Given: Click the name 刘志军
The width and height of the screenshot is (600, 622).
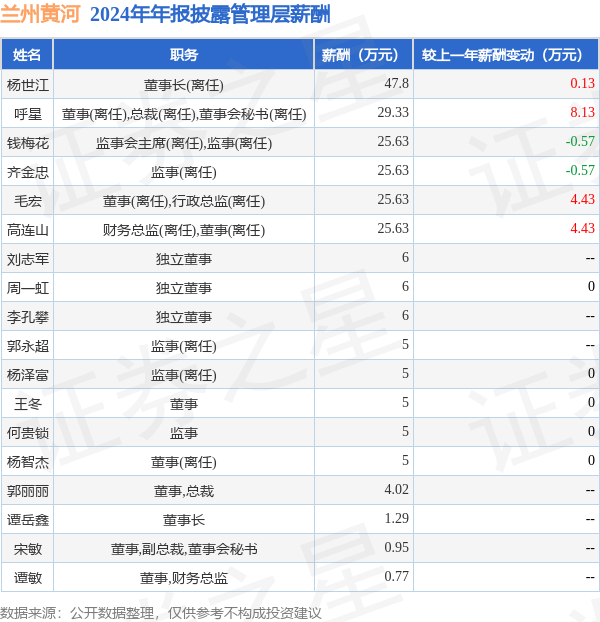Looking at the screenshot, I should coord(28,259).
